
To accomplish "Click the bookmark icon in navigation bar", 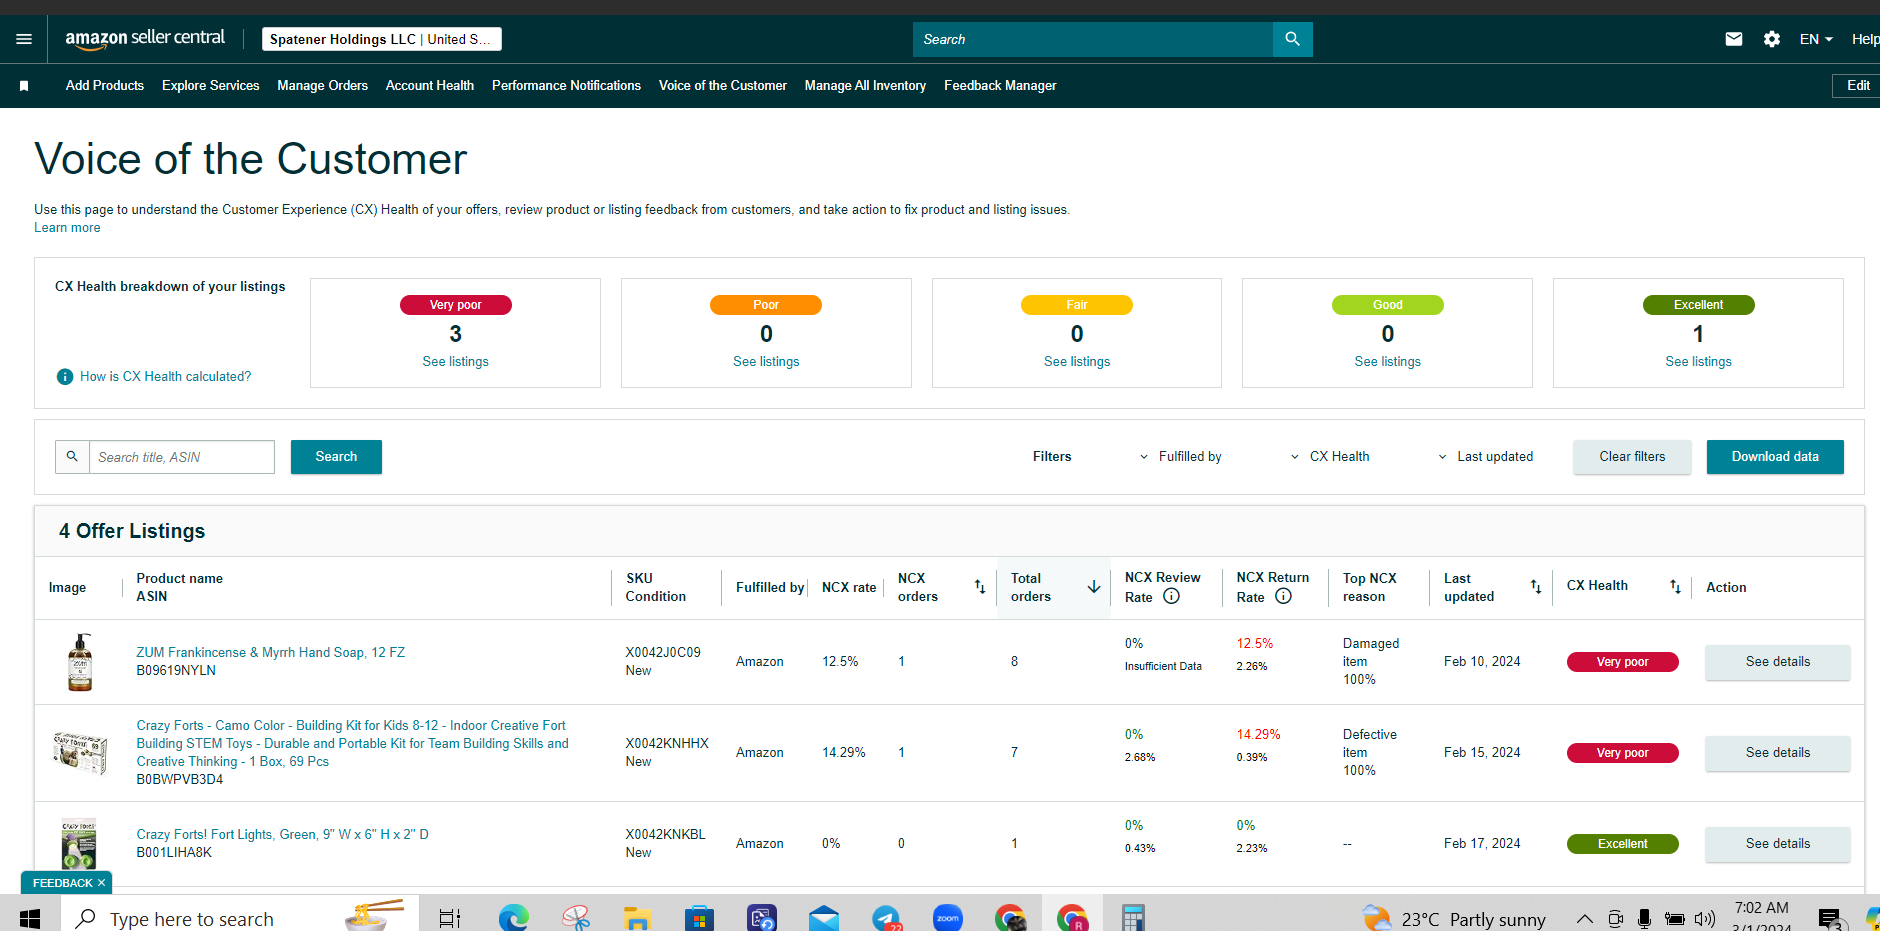I will 24,86.
